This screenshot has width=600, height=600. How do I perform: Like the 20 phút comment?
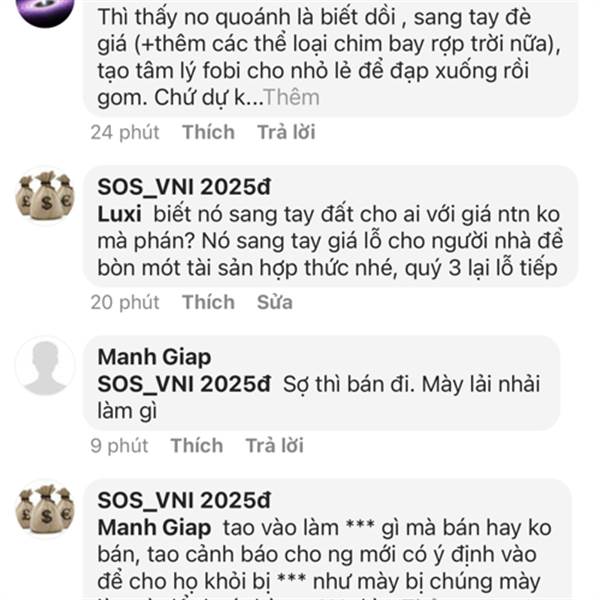pyautogui.click(x=208, y=302)
